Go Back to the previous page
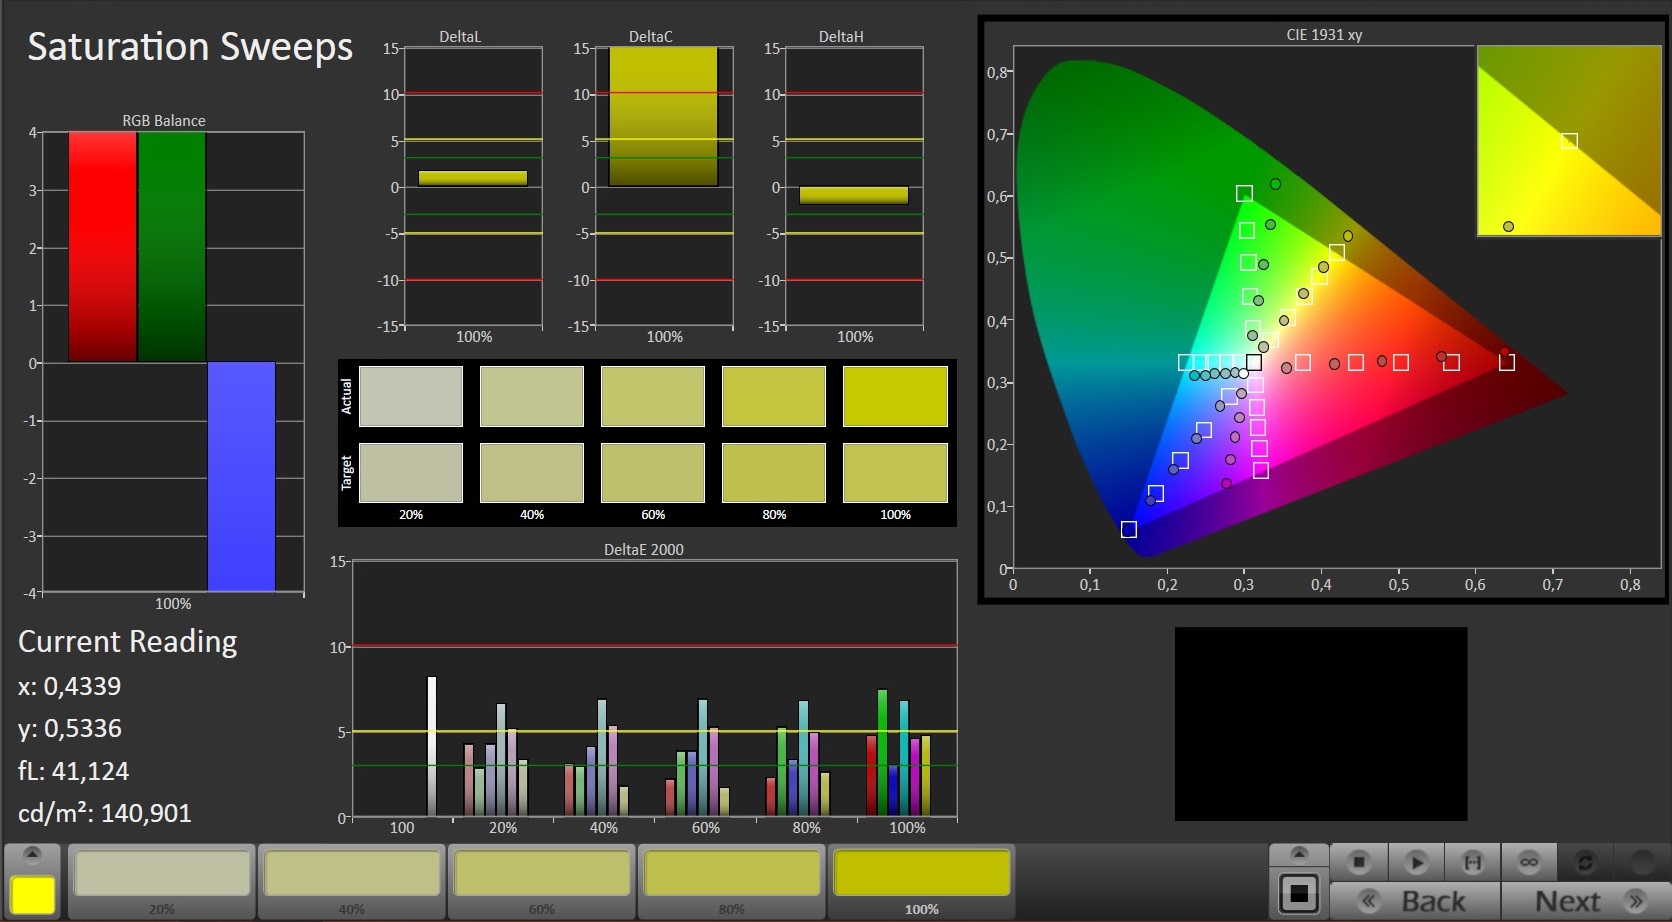1672x922 pixels. (1415, 901)
